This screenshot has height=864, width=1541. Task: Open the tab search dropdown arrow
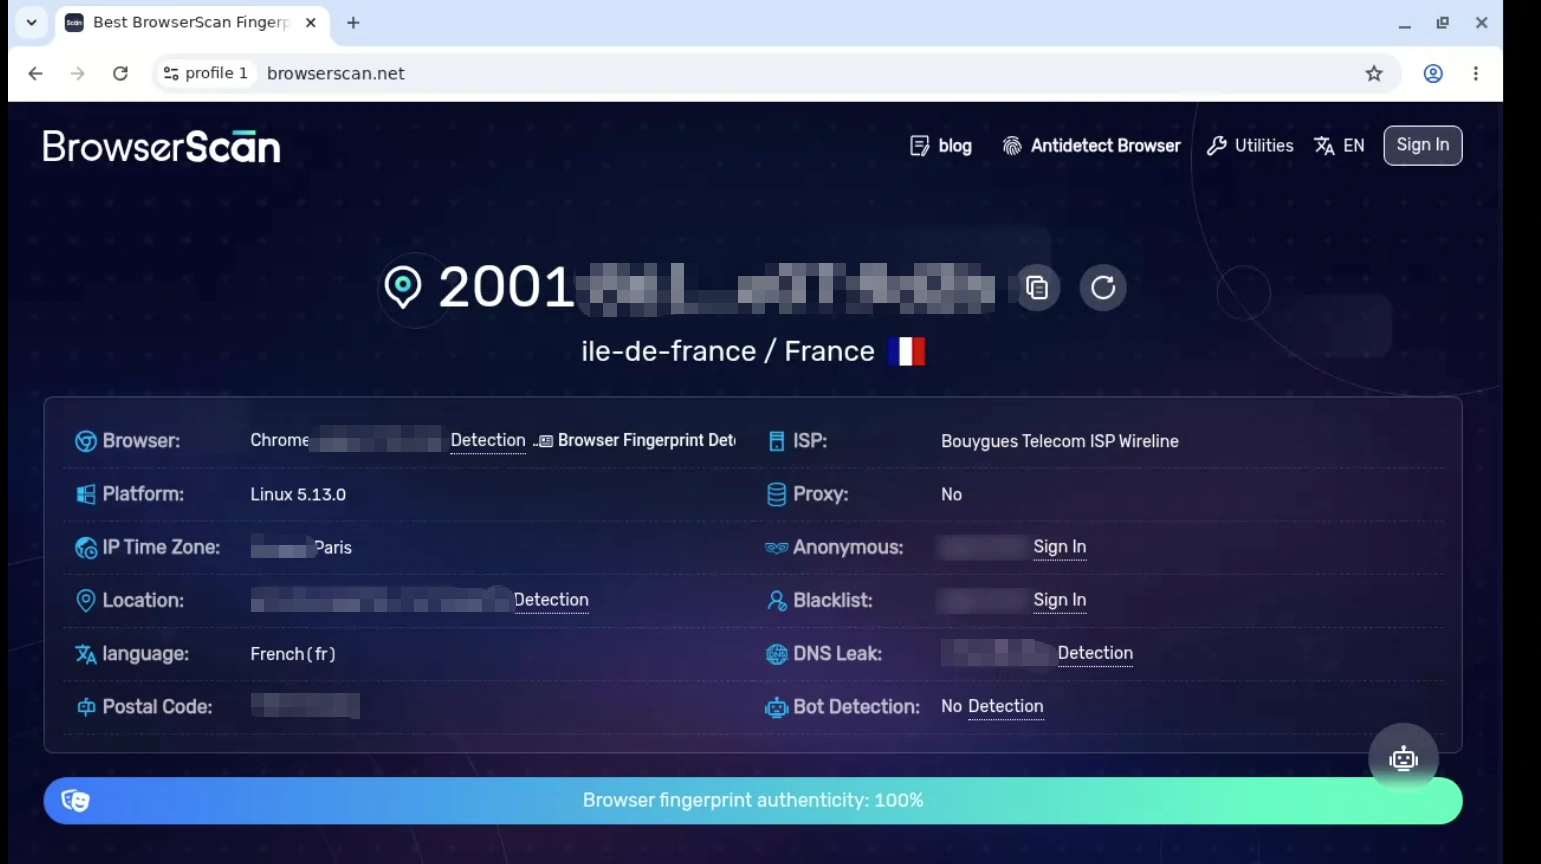[31, 22]
